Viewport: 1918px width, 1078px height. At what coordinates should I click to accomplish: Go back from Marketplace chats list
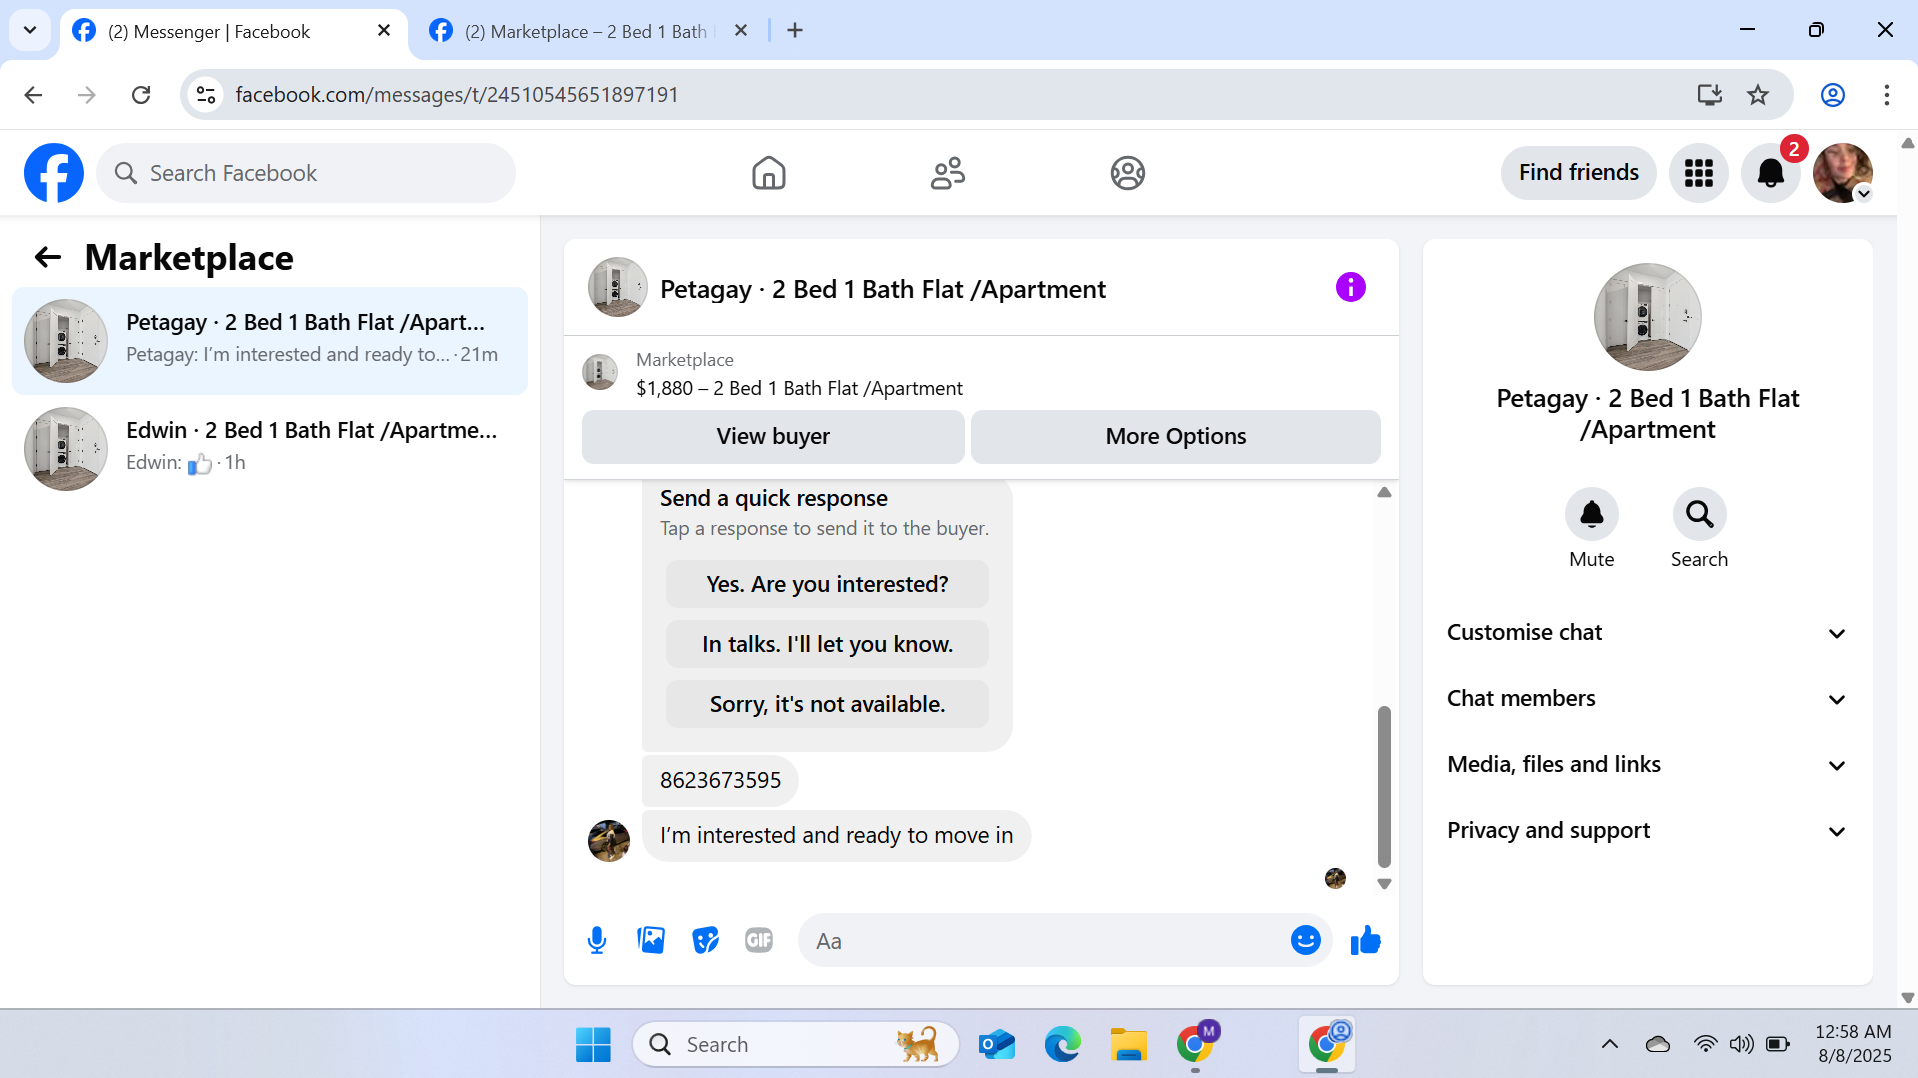(x=48, y=258)
